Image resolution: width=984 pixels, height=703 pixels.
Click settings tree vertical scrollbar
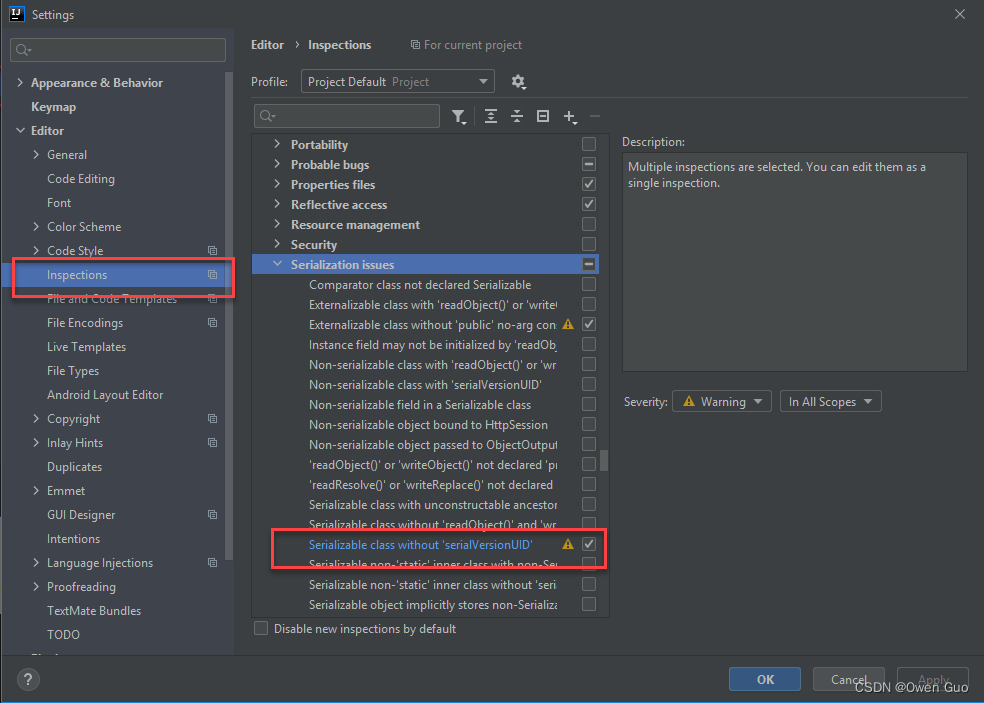coord(229,316)
